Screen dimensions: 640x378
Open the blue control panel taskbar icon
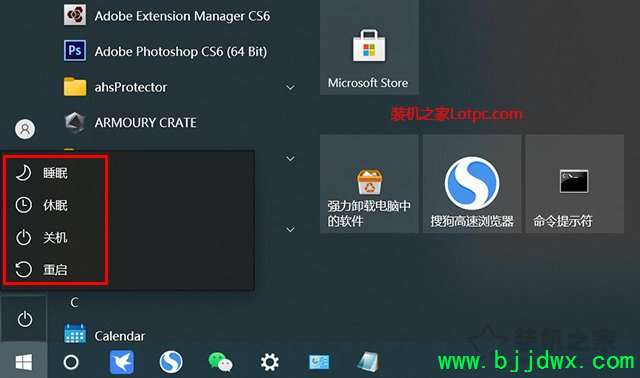tap(319, 362)
